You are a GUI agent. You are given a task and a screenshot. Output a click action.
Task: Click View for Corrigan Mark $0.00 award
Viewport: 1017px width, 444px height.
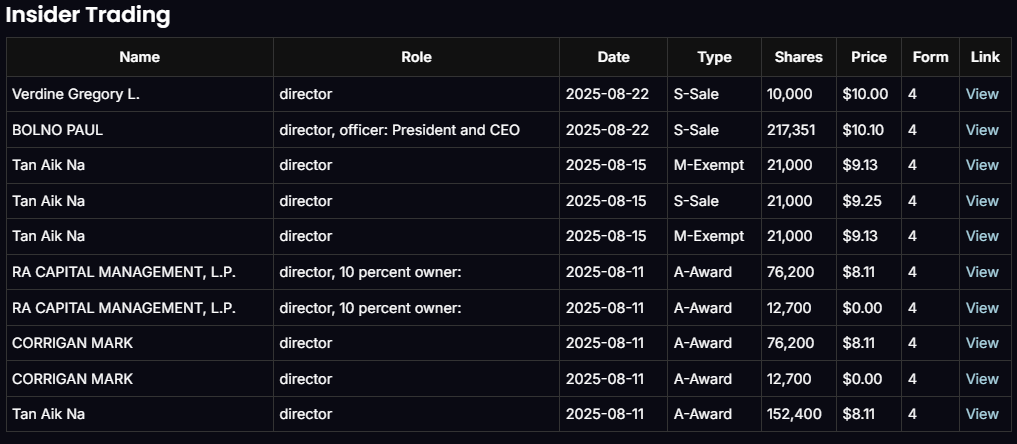(982, 379)
